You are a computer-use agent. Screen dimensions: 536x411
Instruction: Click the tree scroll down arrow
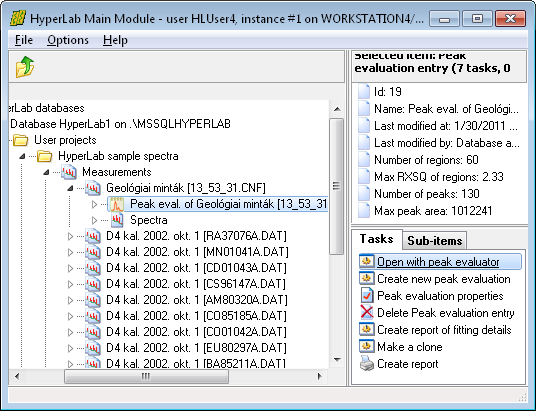337,360
